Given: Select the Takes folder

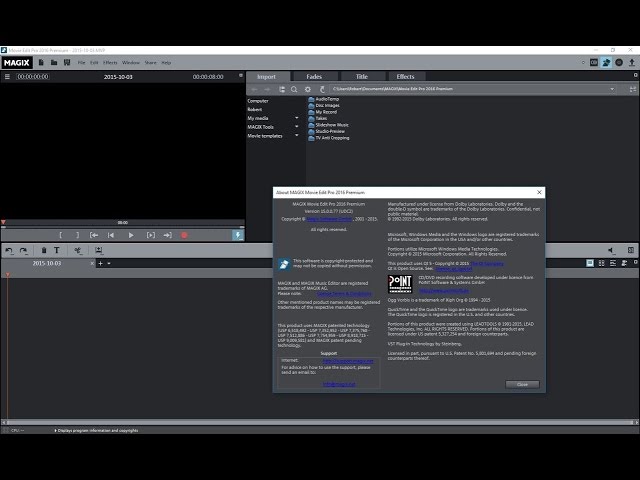Looking at the screenshot, I should coord(318,118).
